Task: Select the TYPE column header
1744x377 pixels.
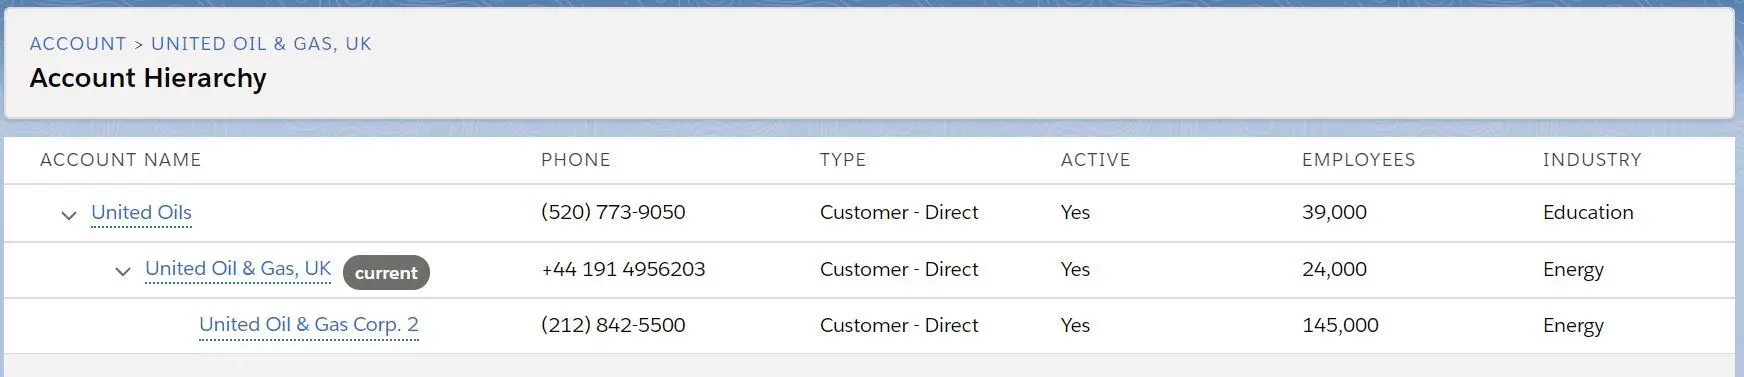Action: coord(843,160)
